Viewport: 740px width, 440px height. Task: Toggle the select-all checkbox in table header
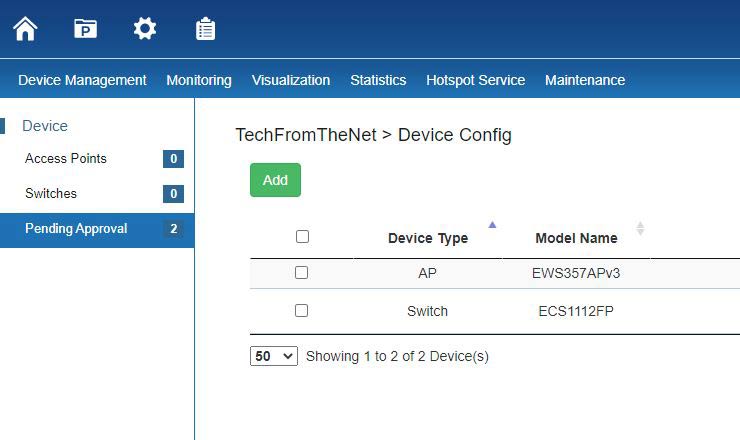point(302,237)
